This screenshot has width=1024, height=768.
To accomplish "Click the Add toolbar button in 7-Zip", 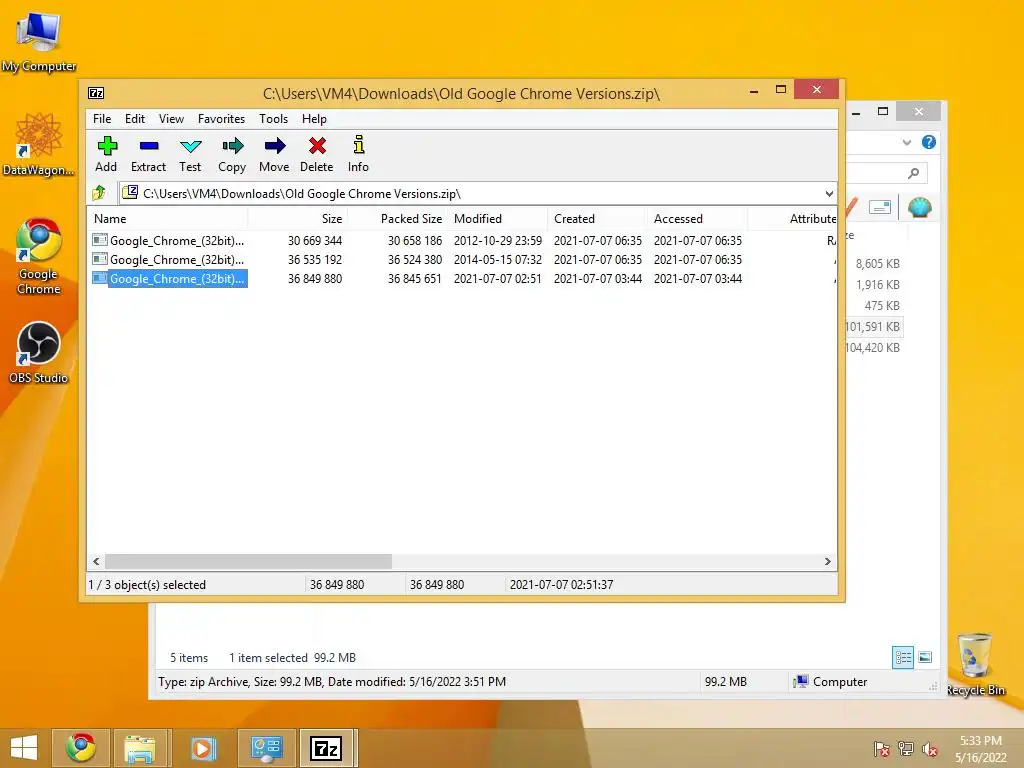I will point(106,155).
